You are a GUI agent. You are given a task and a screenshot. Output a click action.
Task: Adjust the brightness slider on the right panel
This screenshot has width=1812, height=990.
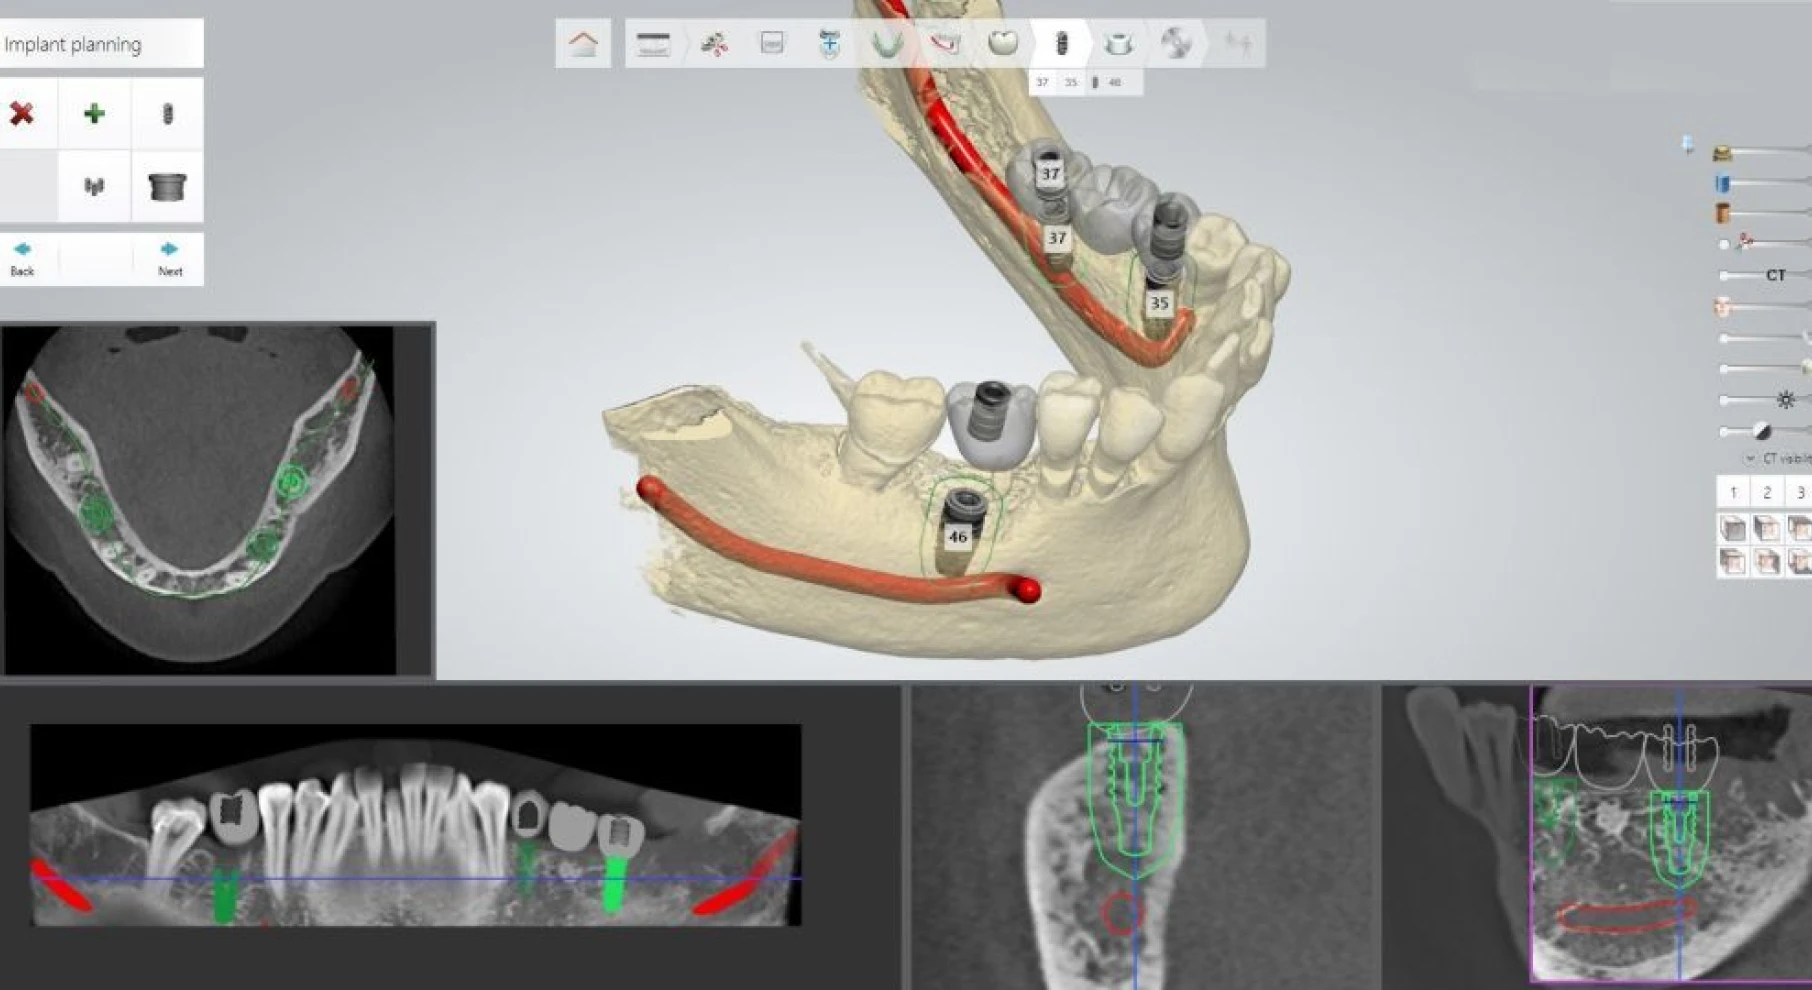[1723, 401]
